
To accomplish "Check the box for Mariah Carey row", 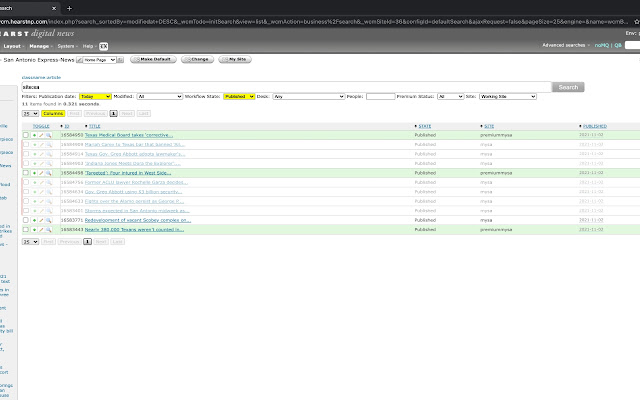I will [x=26, y=144].
